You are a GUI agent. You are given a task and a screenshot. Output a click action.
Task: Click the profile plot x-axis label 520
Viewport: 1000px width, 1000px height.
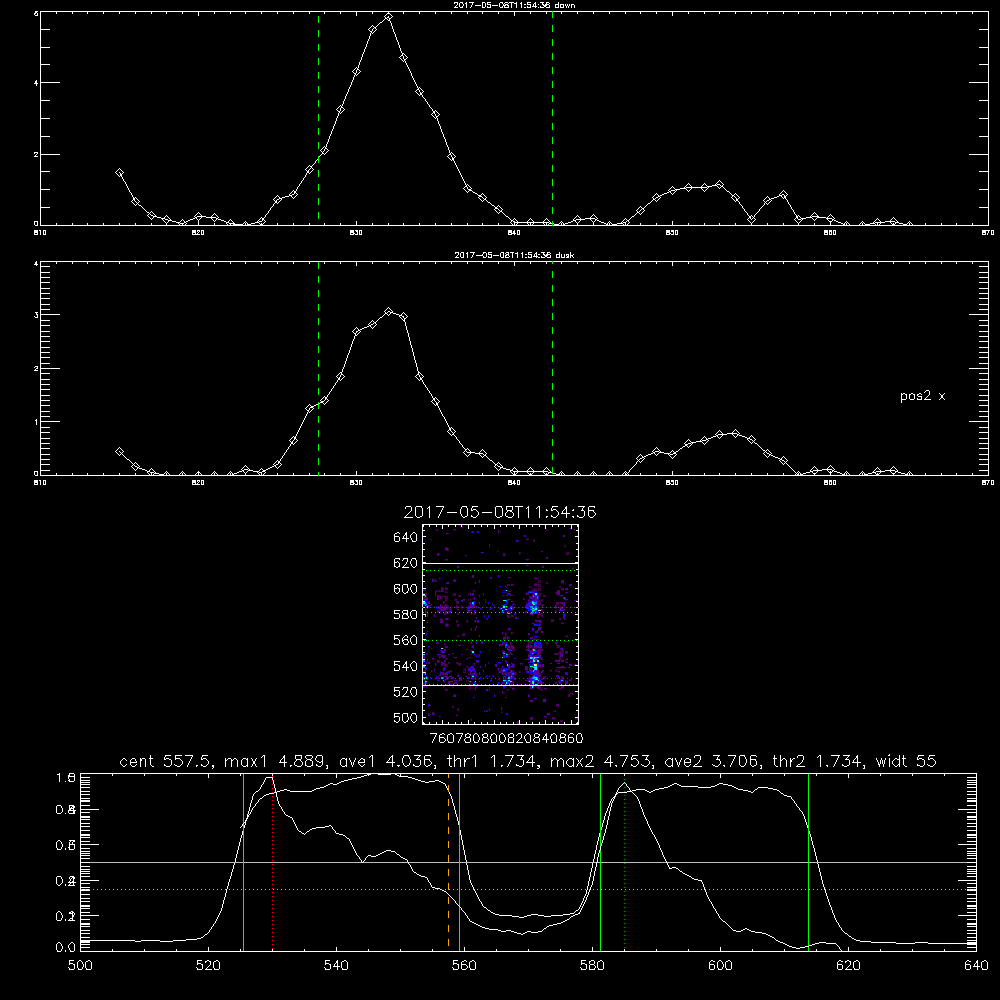pyautogui.click(x=208, y=966)
